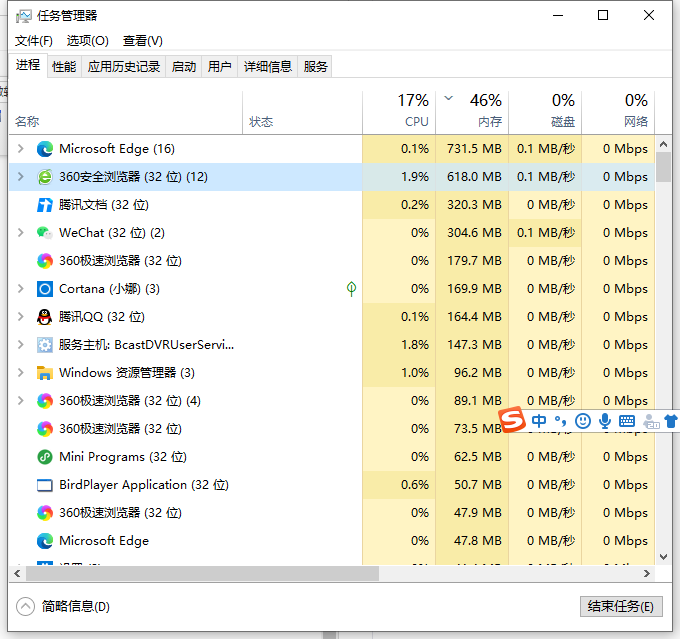Click the Sogou input method S logo
Screen dimensions: 680x639
513,420
